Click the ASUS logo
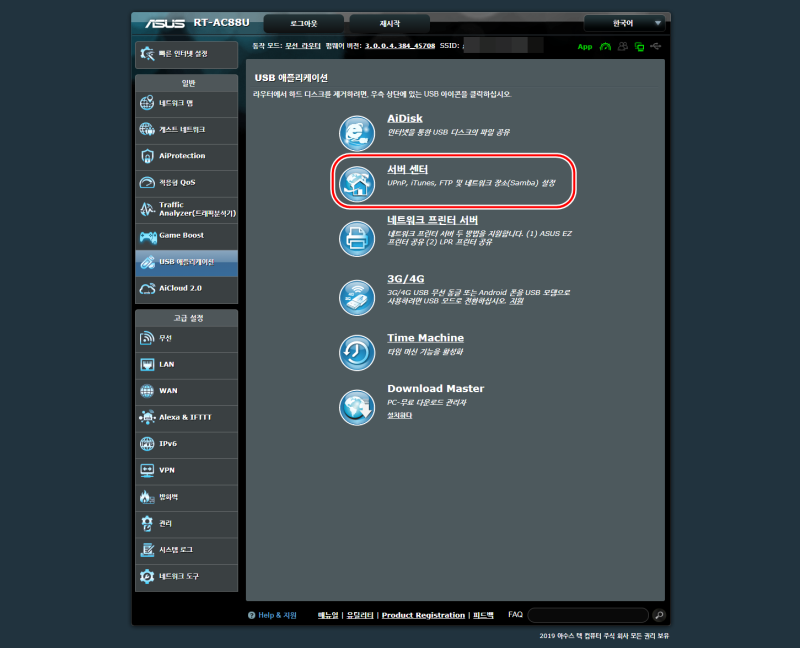 click(x=165, y=23)
